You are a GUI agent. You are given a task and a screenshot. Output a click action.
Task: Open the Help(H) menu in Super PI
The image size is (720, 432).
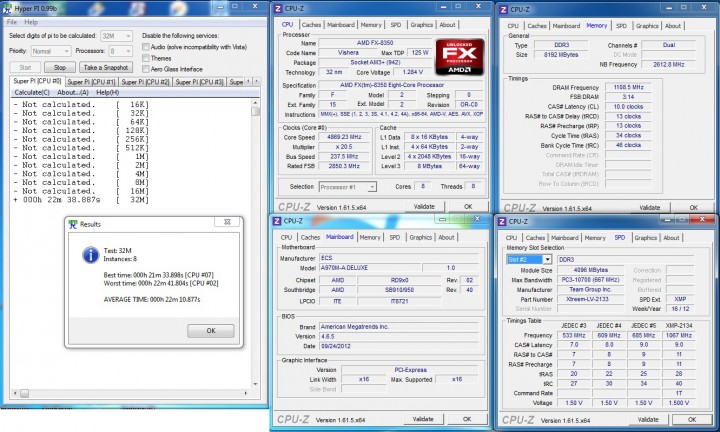tap(107, 92)
